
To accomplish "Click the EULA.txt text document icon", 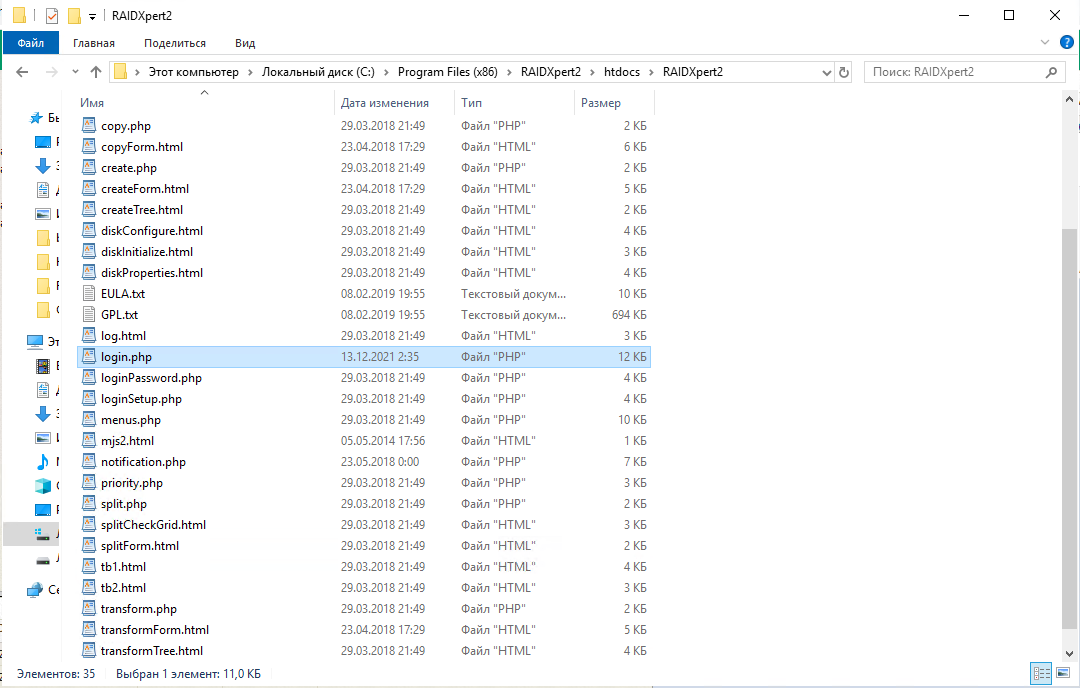I will click(x=89, y=293).
